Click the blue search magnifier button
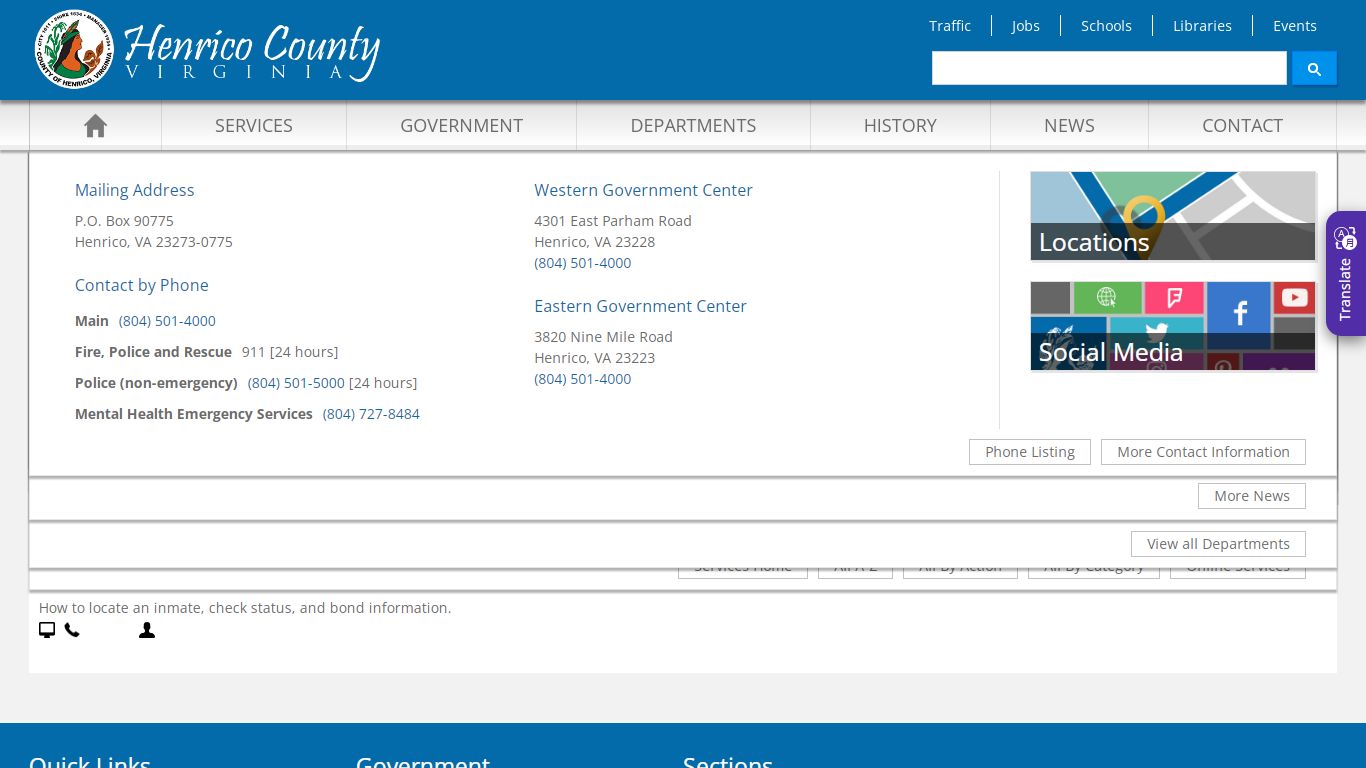 coord(1314,68)
